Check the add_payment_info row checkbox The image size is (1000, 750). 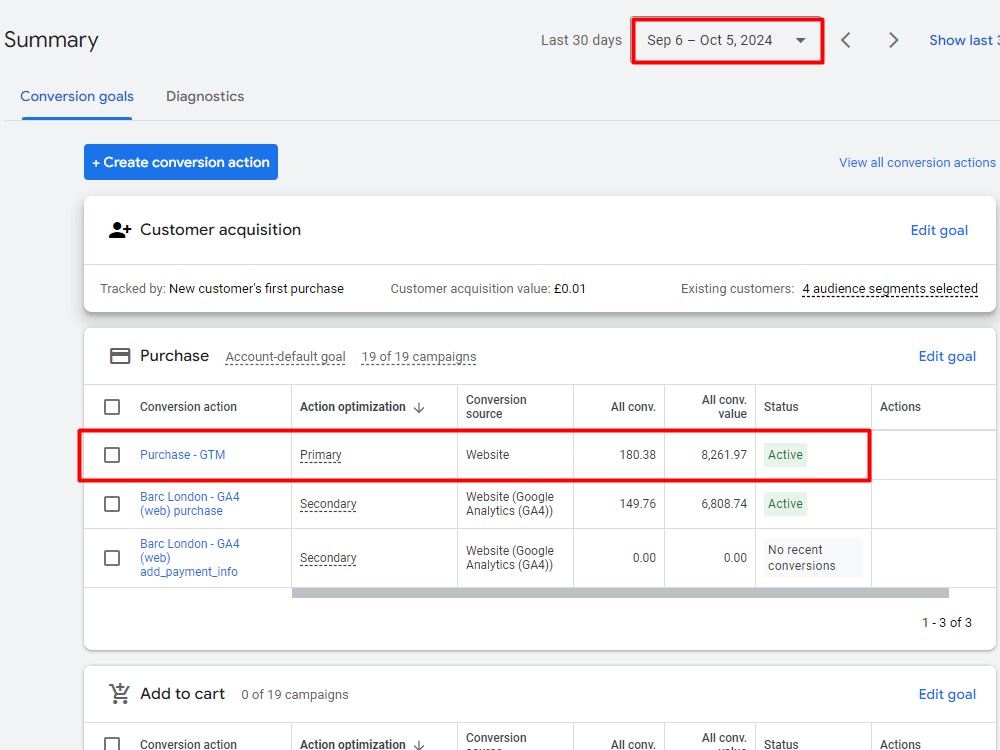point(112,558)
